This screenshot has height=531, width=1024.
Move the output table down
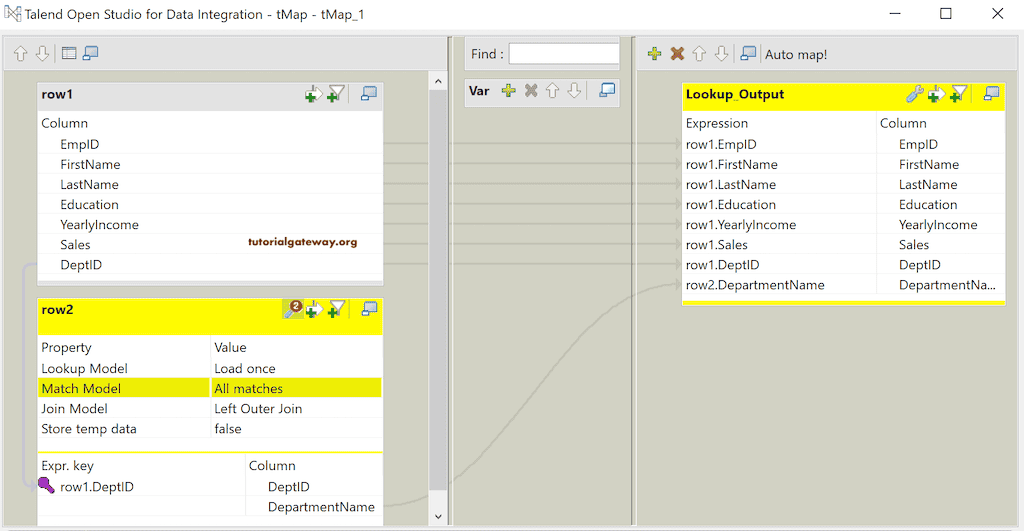point(721,54)
